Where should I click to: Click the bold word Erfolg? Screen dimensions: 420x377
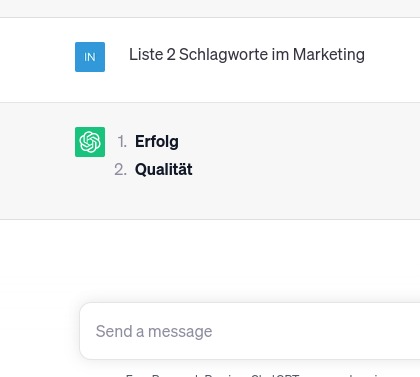(157, 142)
